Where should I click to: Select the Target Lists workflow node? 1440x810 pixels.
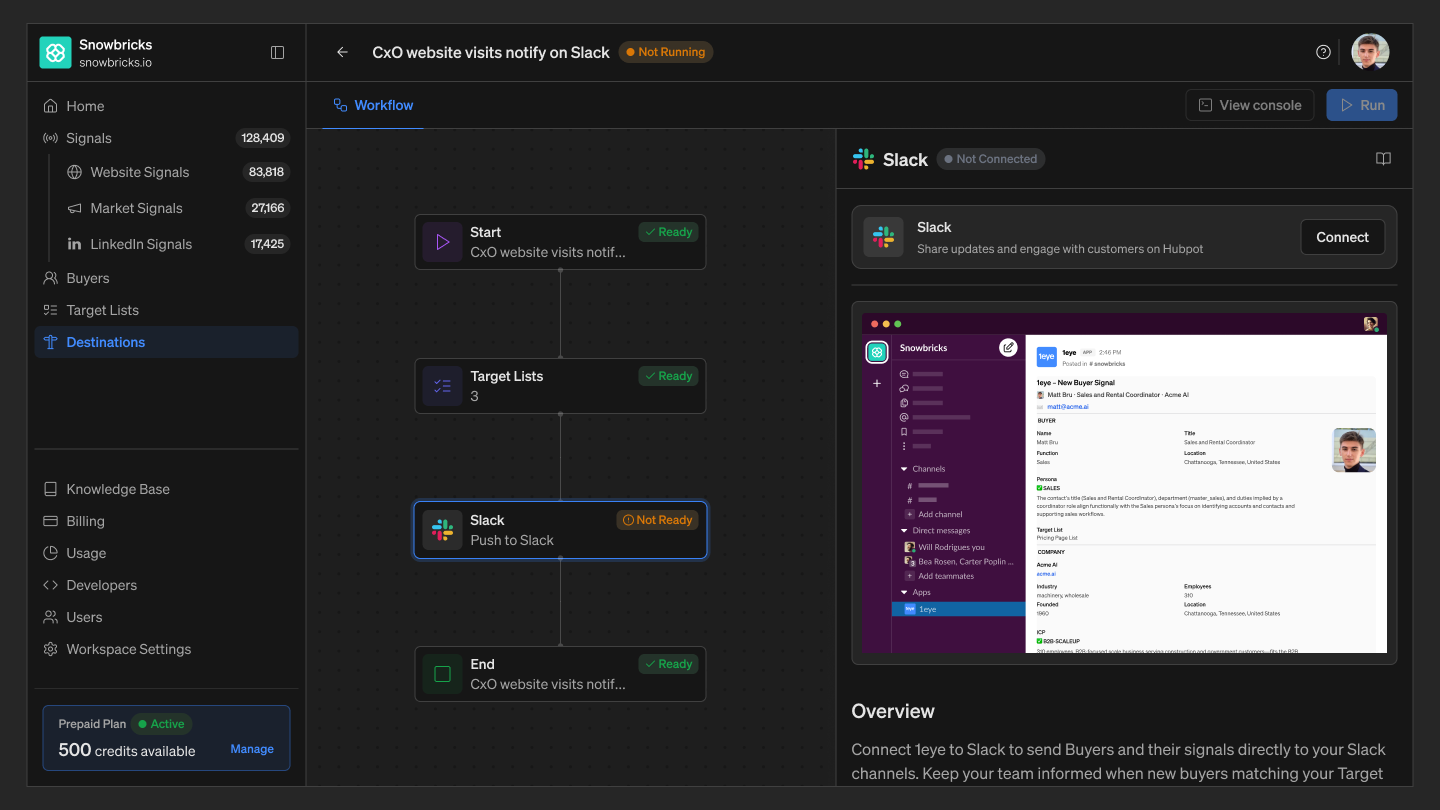(560, 386)
